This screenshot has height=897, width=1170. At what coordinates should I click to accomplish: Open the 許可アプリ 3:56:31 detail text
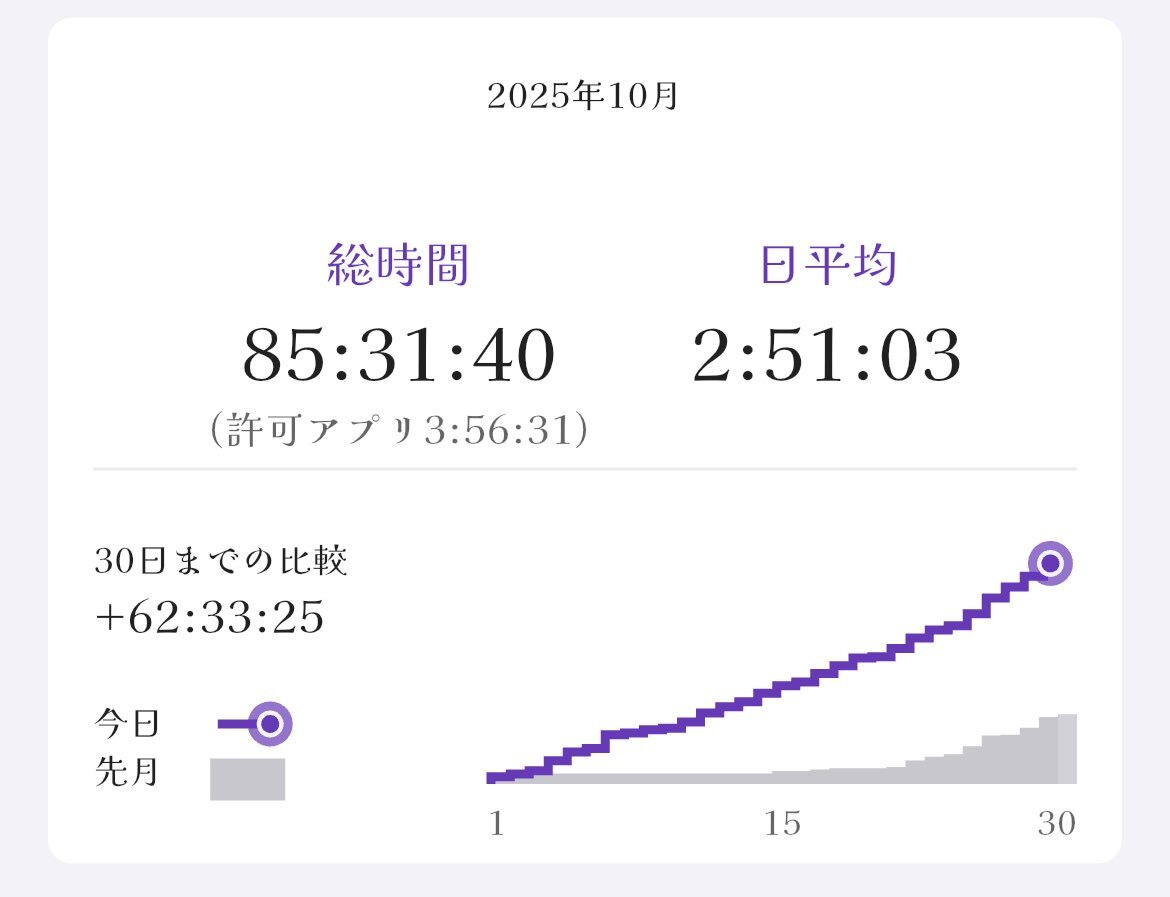click(398, 430)
